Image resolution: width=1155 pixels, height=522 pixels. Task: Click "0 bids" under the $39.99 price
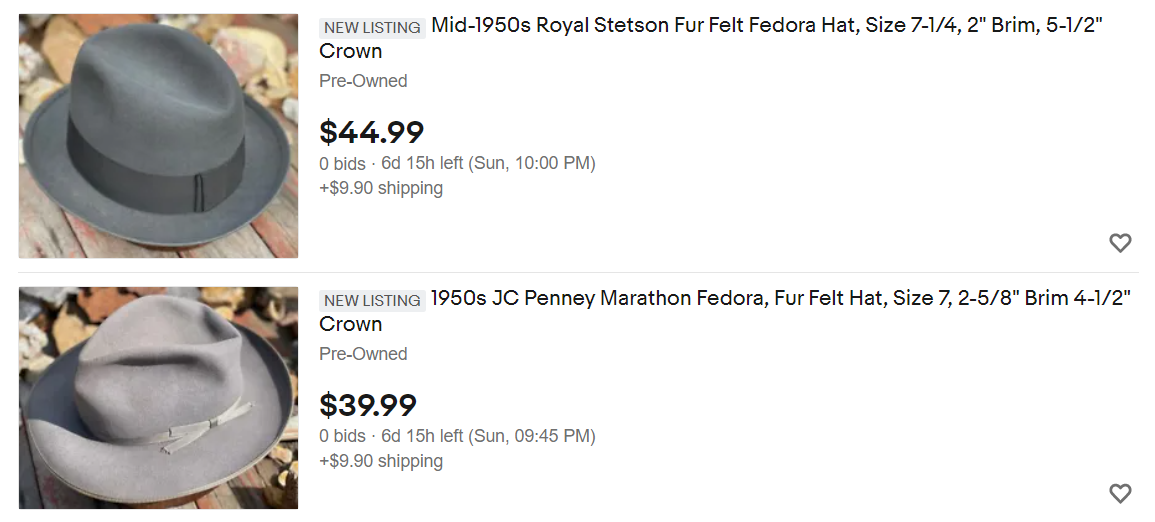click(342, 436)
